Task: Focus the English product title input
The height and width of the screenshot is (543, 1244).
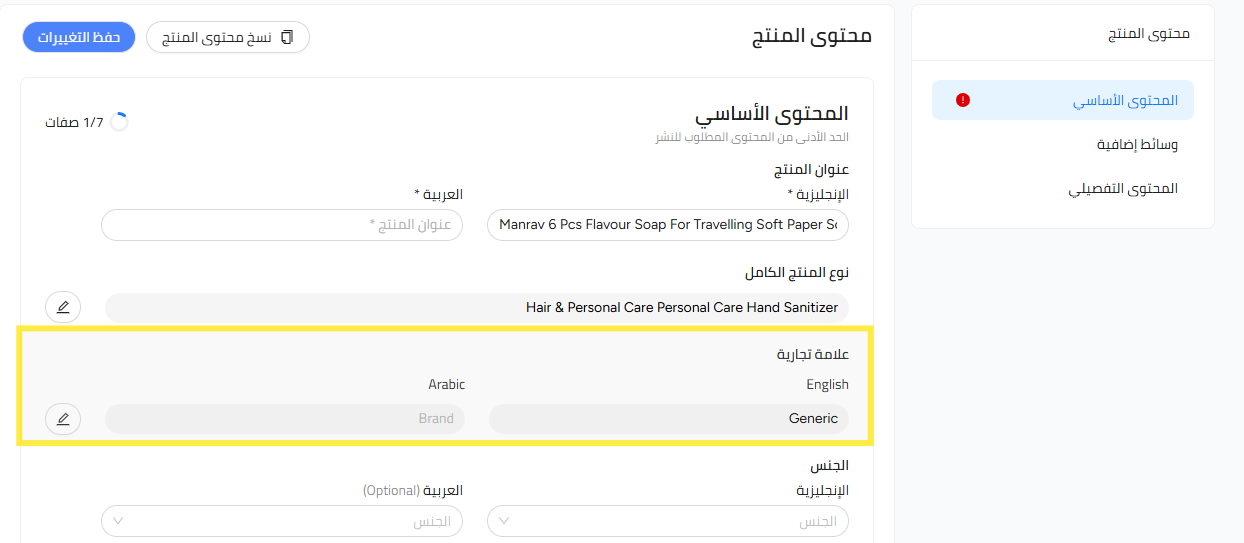Action: pyautogui.click(x=668, y=225)
